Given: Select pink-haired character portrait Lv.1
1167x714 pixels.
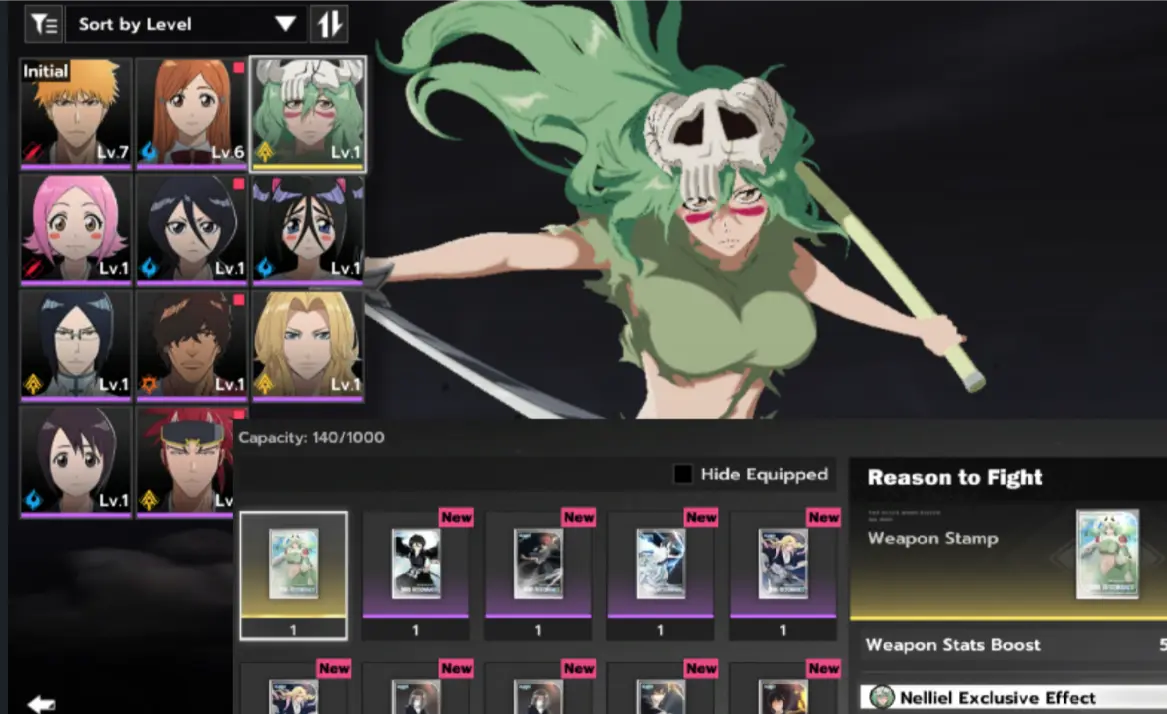Looking at the screenshot, I should (76, 229).
